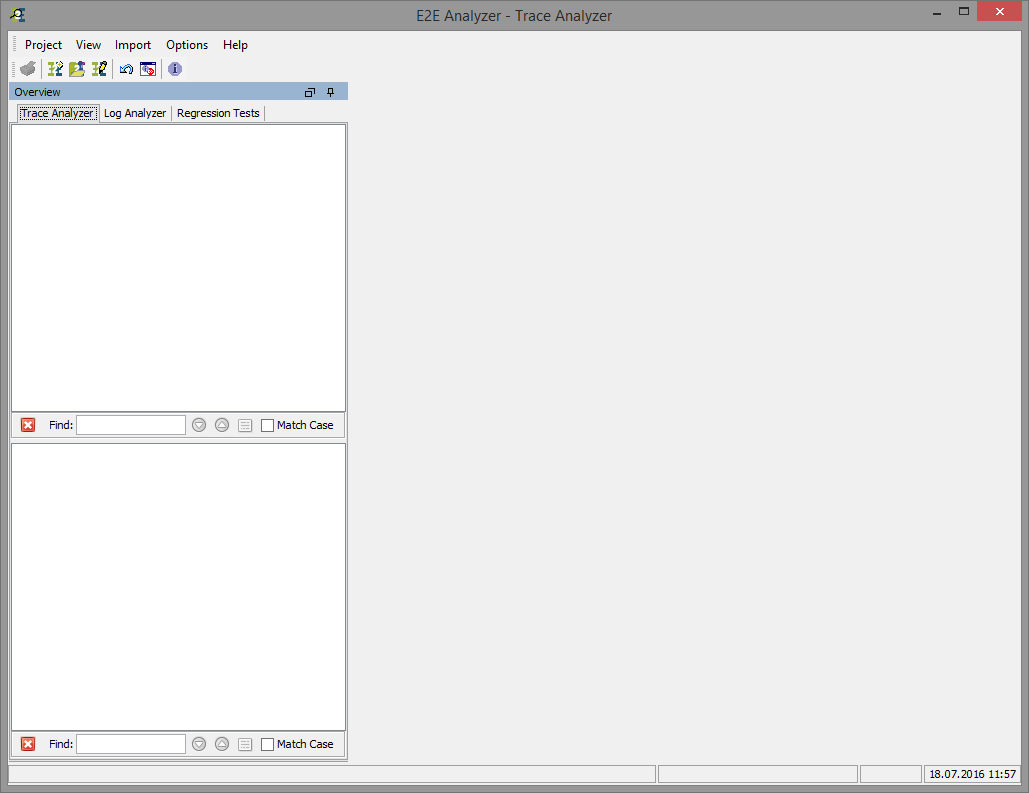
Task: Switch to the Log Analyzer tab
Action: (x=134, y=112)
